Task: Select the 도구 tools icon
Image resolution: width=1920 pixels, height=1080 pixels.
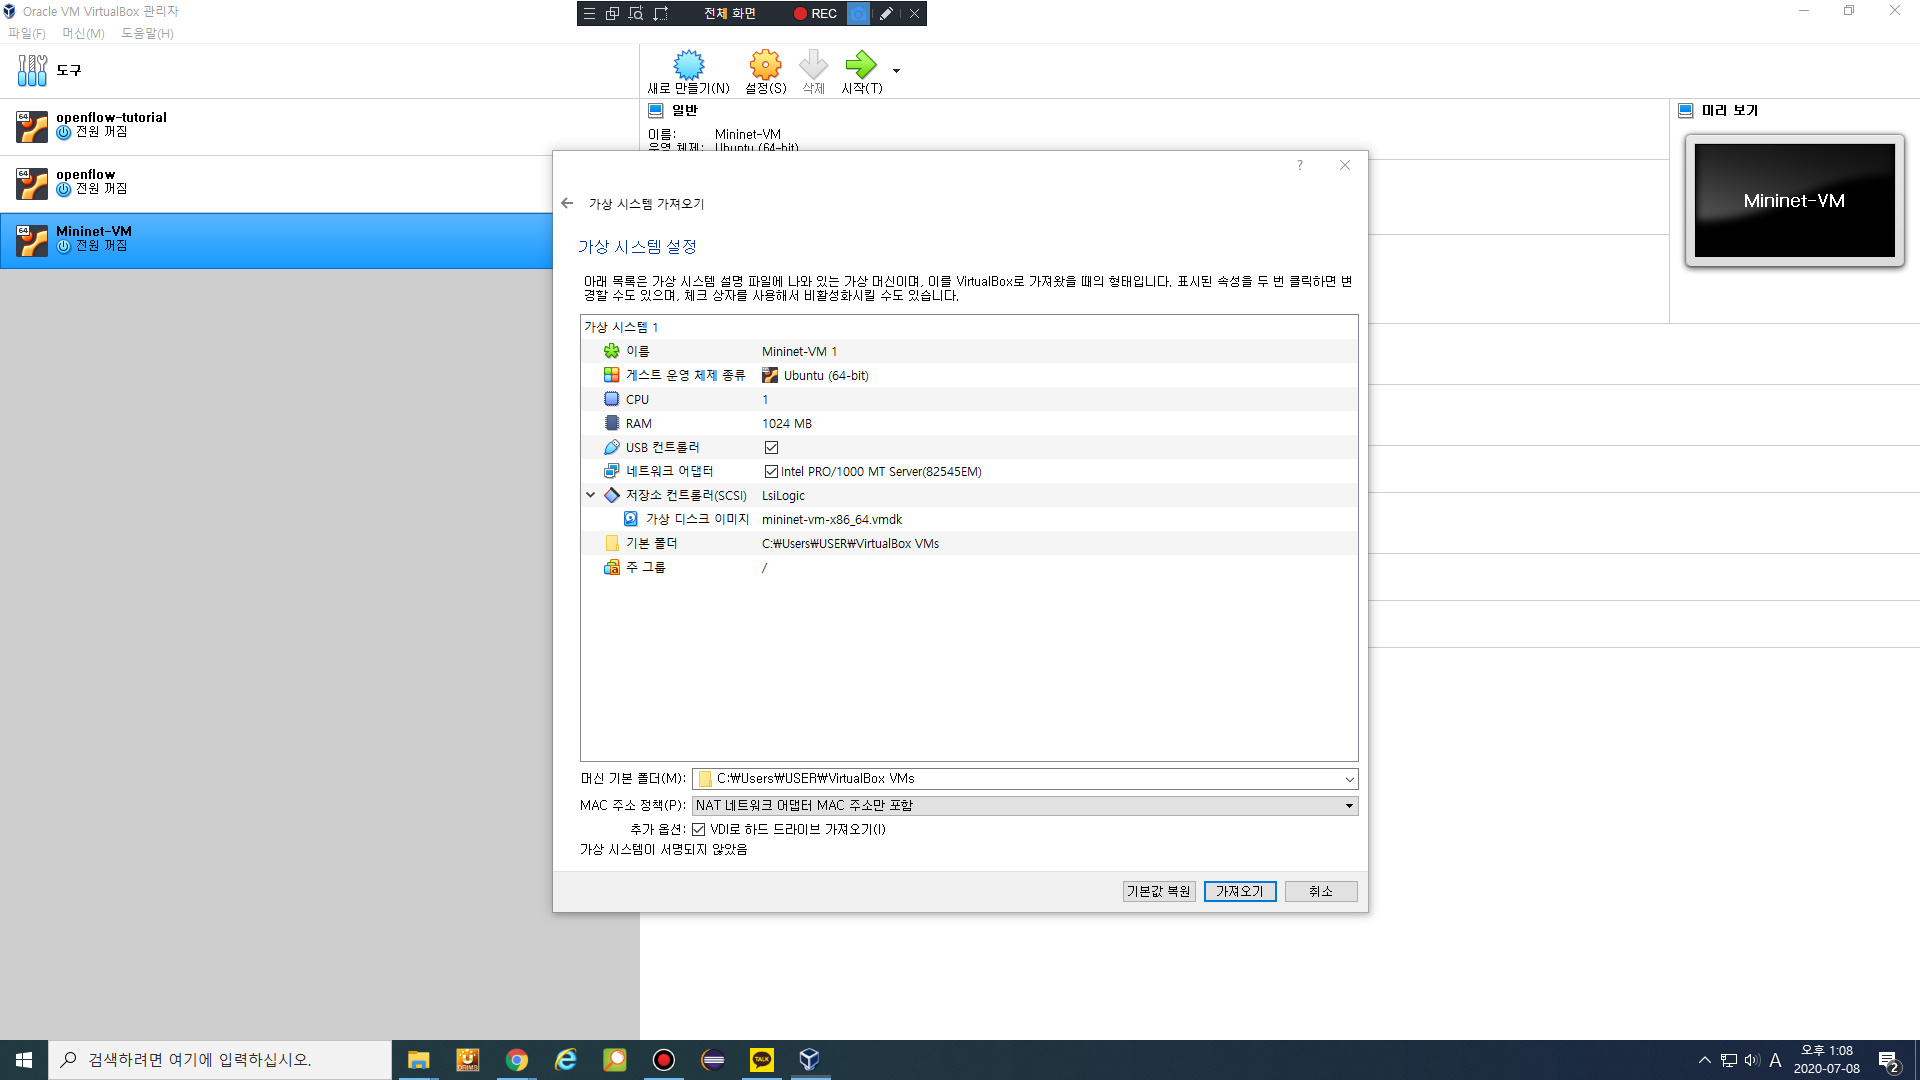Action: [32, 70]
